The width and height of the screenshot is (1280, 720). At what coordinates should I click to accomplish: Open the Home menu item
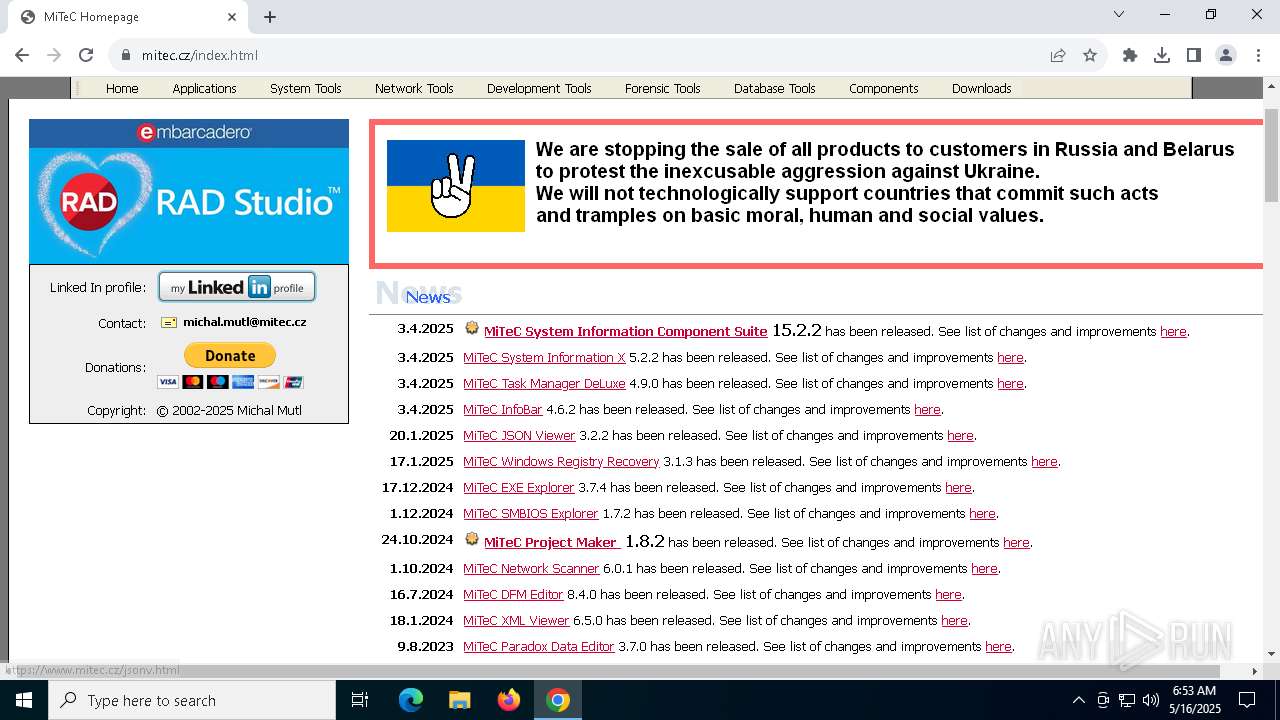click(x=122, y=88)
